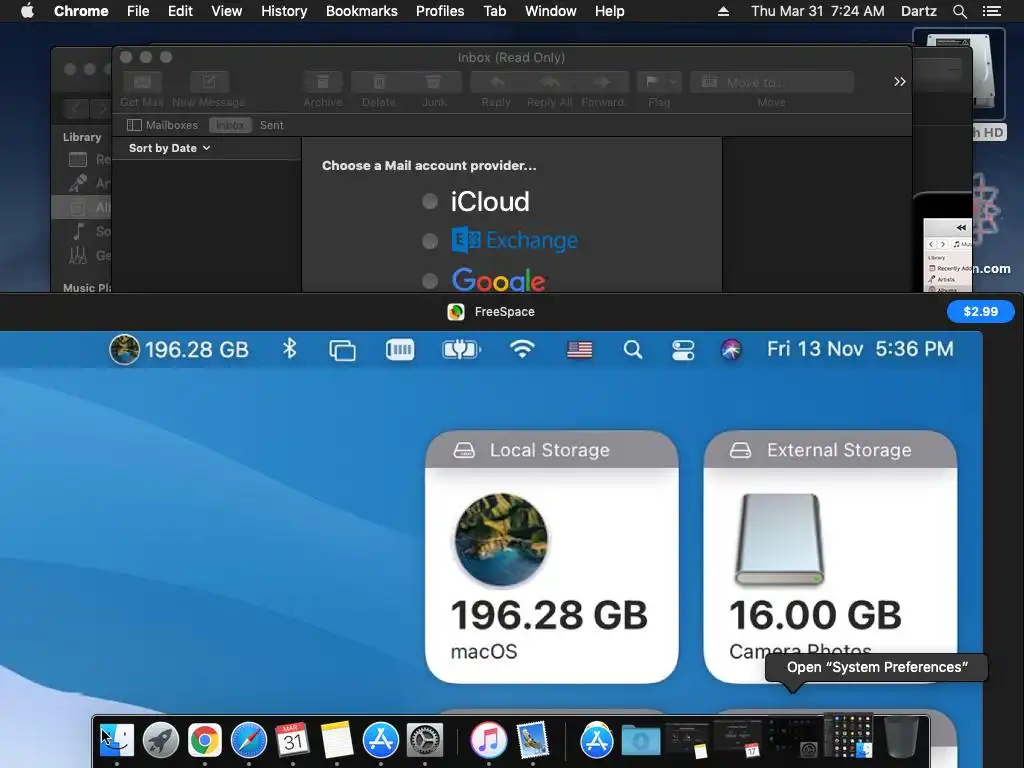Screen dimensions: 1024x768
Task: Open the Tab menu
Action: coord(494,11)
